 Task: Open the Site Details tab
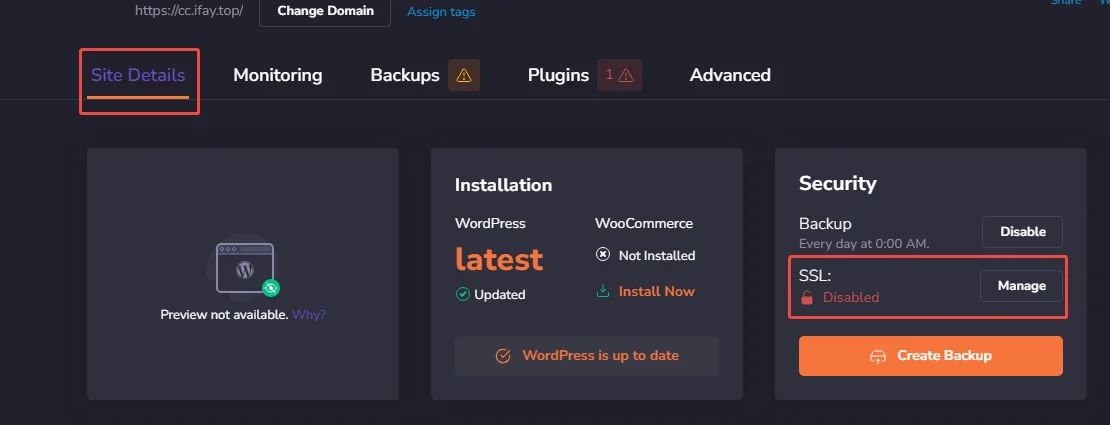click(138, 75)
